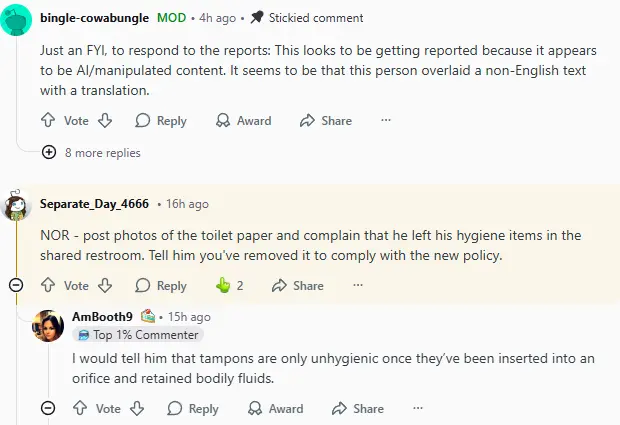The image size is (620, 425).
Task: Upvote bingle-cowabungle's stickied comment
Action: [47, 120]
